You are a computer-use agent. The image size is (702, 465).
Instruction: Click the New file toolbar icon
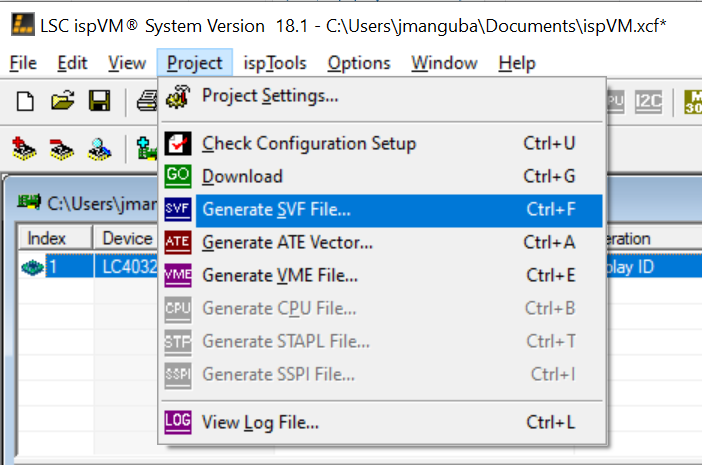coord(25,101)
